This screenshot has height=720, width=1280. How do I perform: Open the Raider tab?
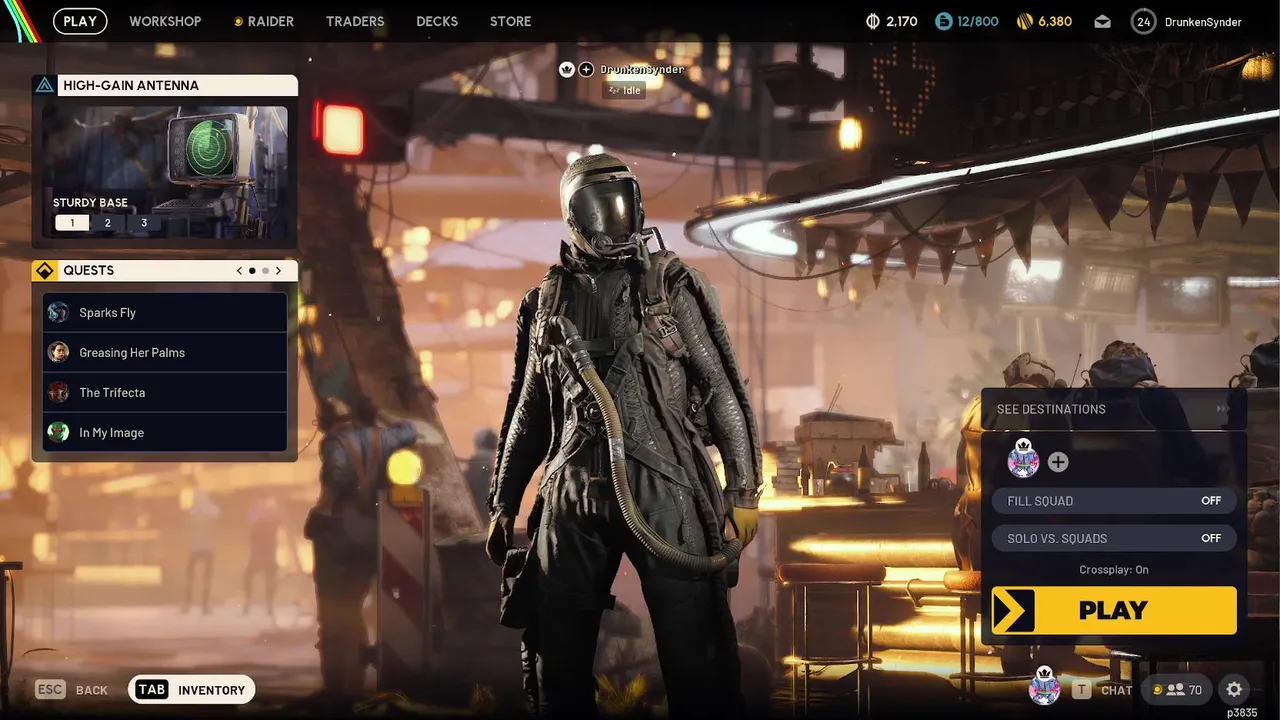[x=264, y=21]
